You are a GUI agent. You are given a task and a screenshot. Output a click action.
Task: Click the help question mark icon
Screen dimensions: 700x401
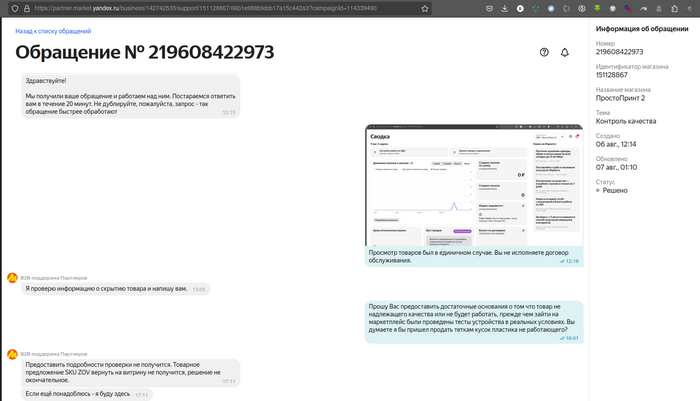544,52
